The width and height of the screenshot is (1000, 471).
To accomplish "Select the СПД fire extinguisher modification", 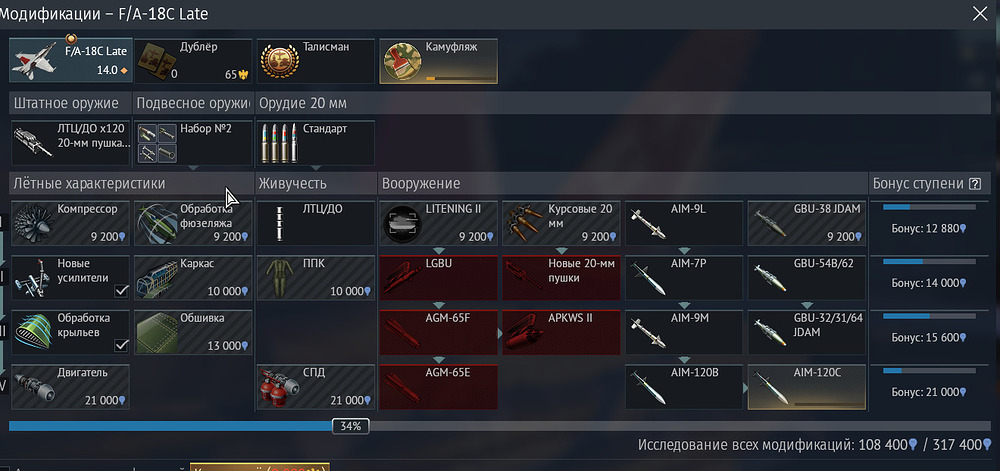I will click(x=316, y=387).
